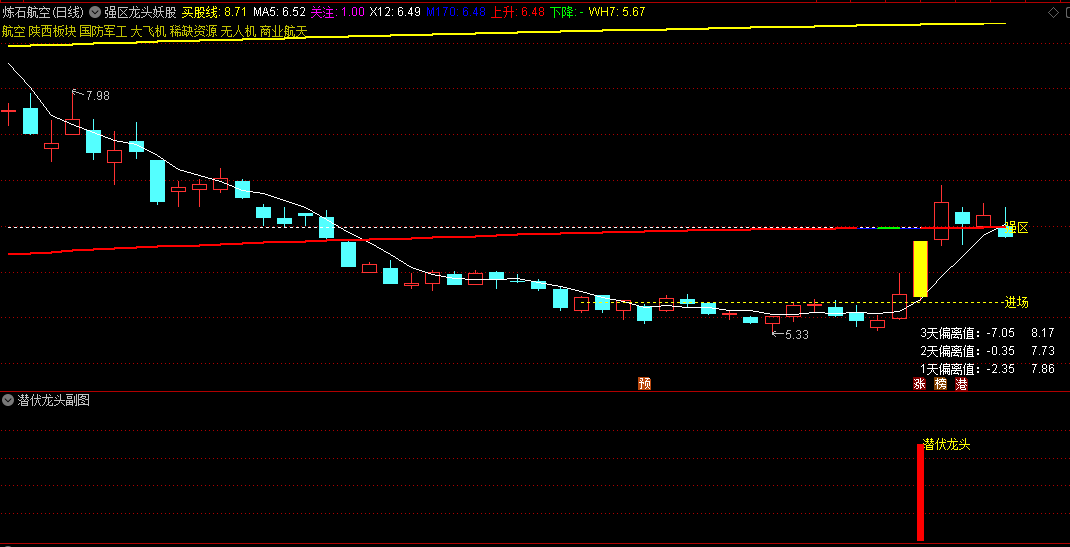Viewport: 1070px width, 547px height.
Task: Click the 潜伏龙头副图 sub-chart title
Action: [x=53, y=400]
